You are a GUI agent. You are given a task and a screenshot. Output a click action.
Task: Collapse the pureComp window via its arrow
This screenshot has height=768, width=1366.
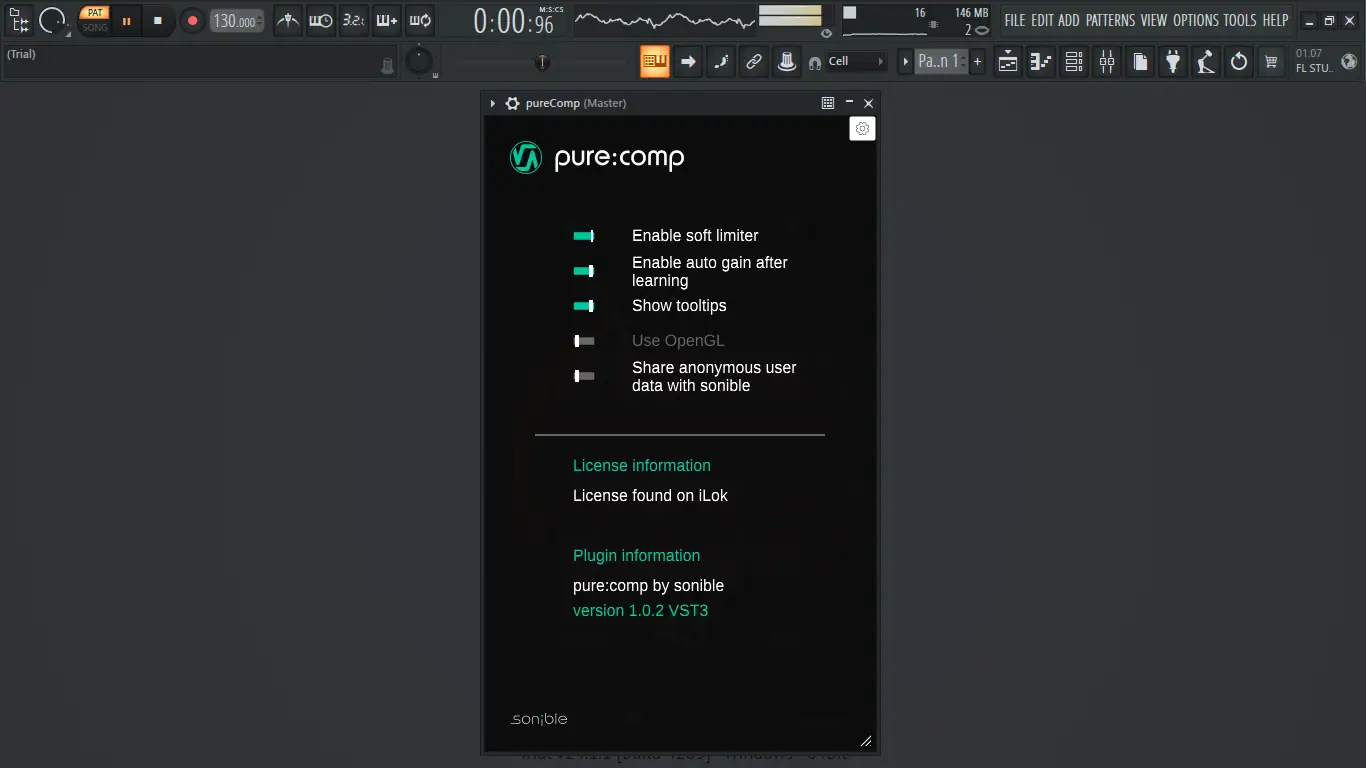(491, 102)
